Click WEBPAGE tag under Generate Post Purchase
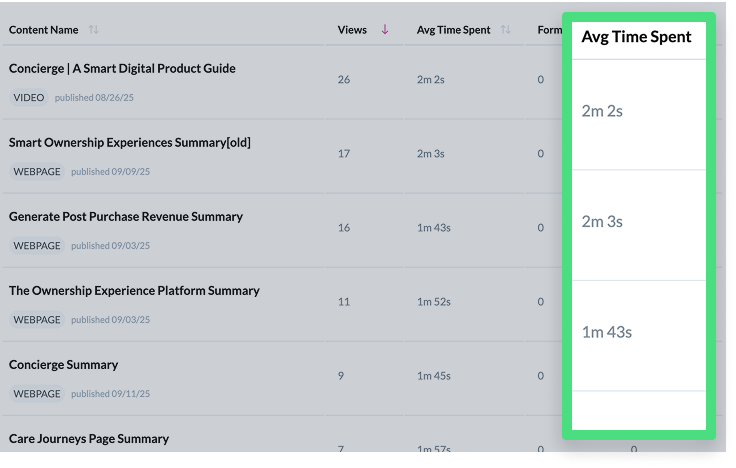Viewport: 736px width, 468px height. 37,245
